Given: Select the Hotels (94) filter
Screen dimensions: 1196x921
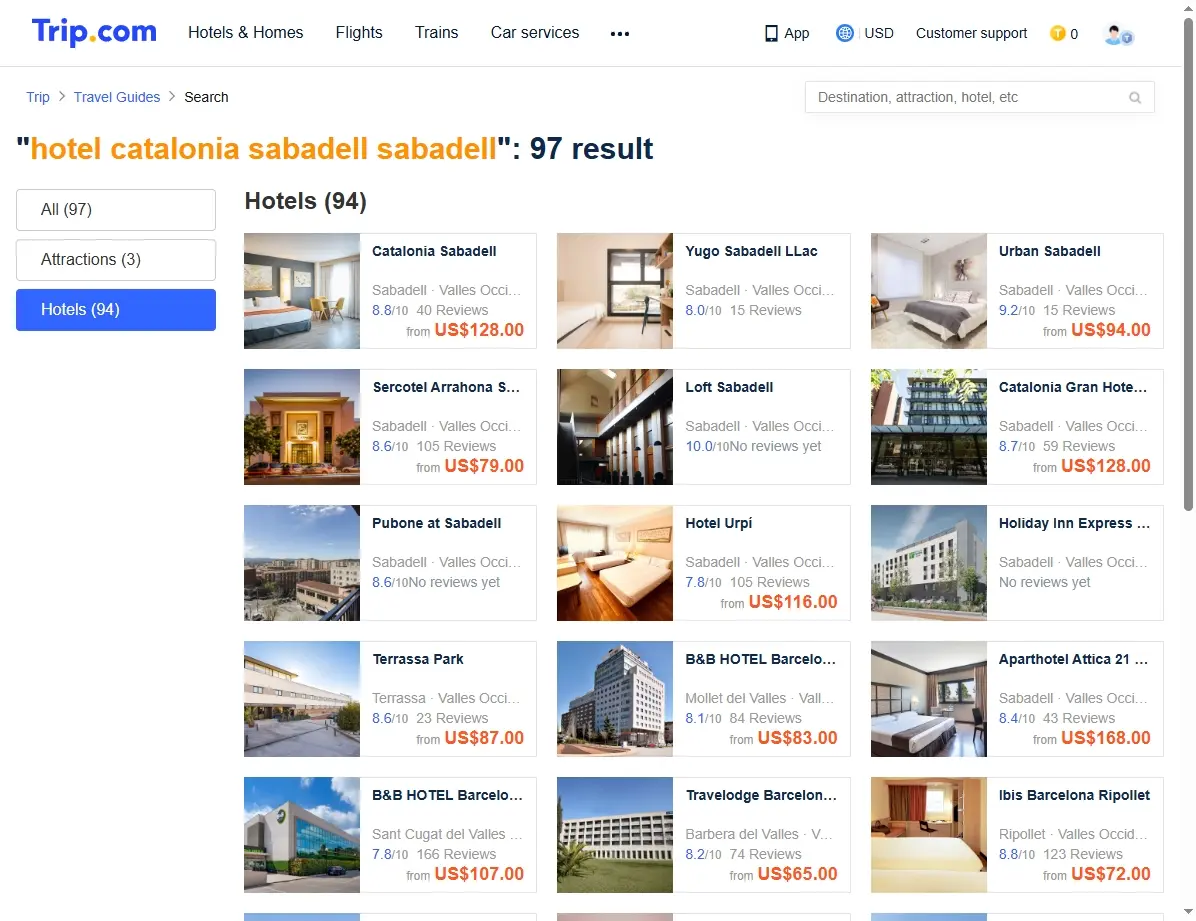Looking at the screenshot, I should pyautogui.click(x=116, y=310).
